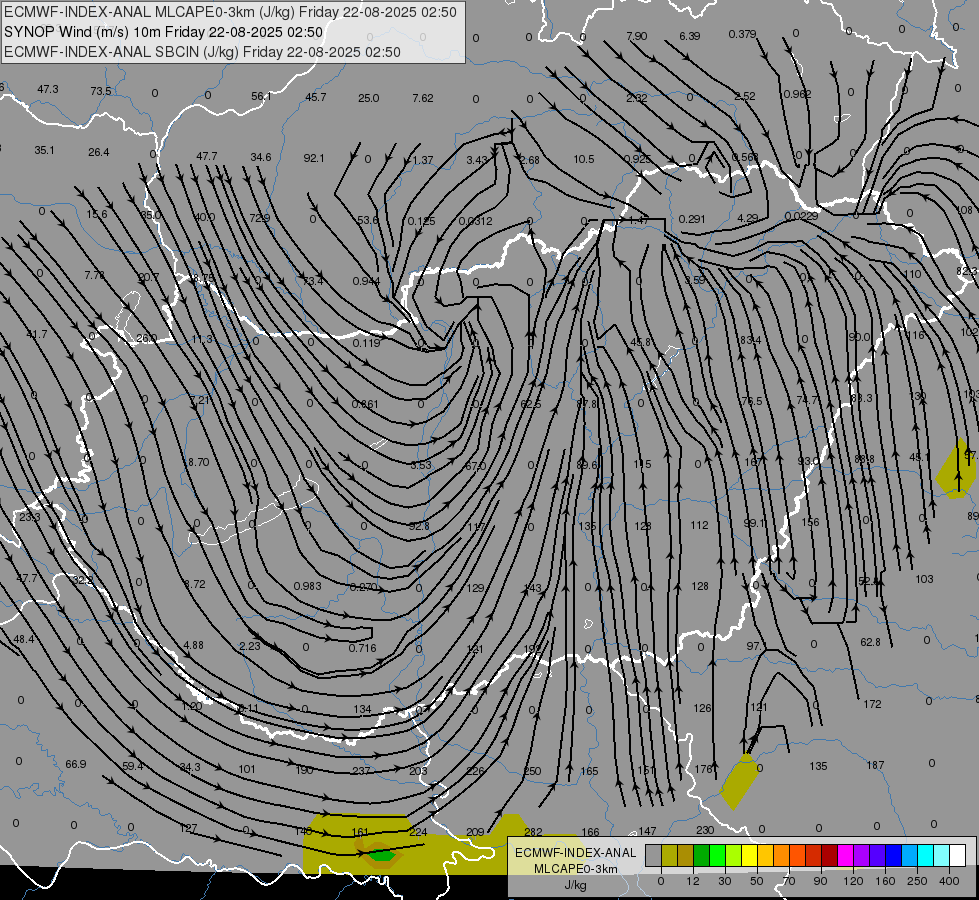Click the map value '7.62'
The width and height of the screenshot is (979, 900).
[x=423, y=98]
